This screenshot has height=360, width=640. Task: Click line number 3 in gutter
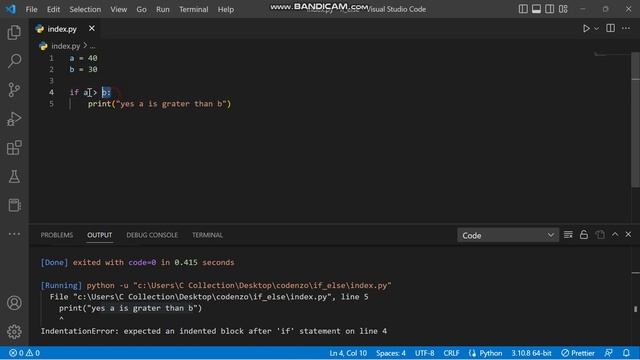pyautogui.click(x=51, y=80)
